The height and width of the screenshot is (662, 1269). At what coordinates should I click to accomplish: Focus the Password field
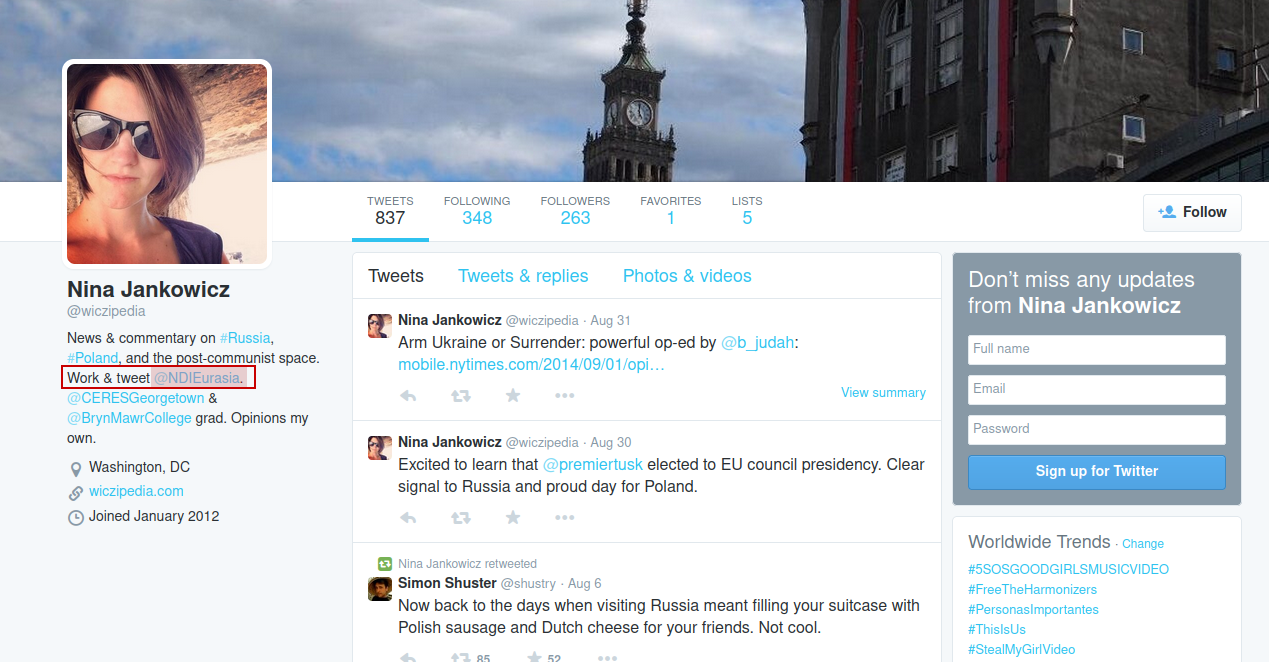click(x=1097, y=429)
